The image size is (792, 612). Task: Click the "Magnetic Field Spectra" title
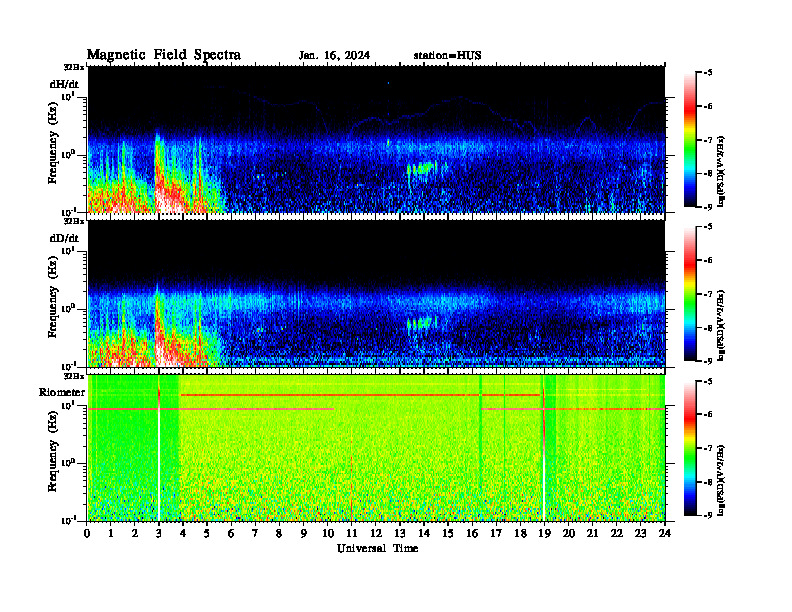coord(164,55)
